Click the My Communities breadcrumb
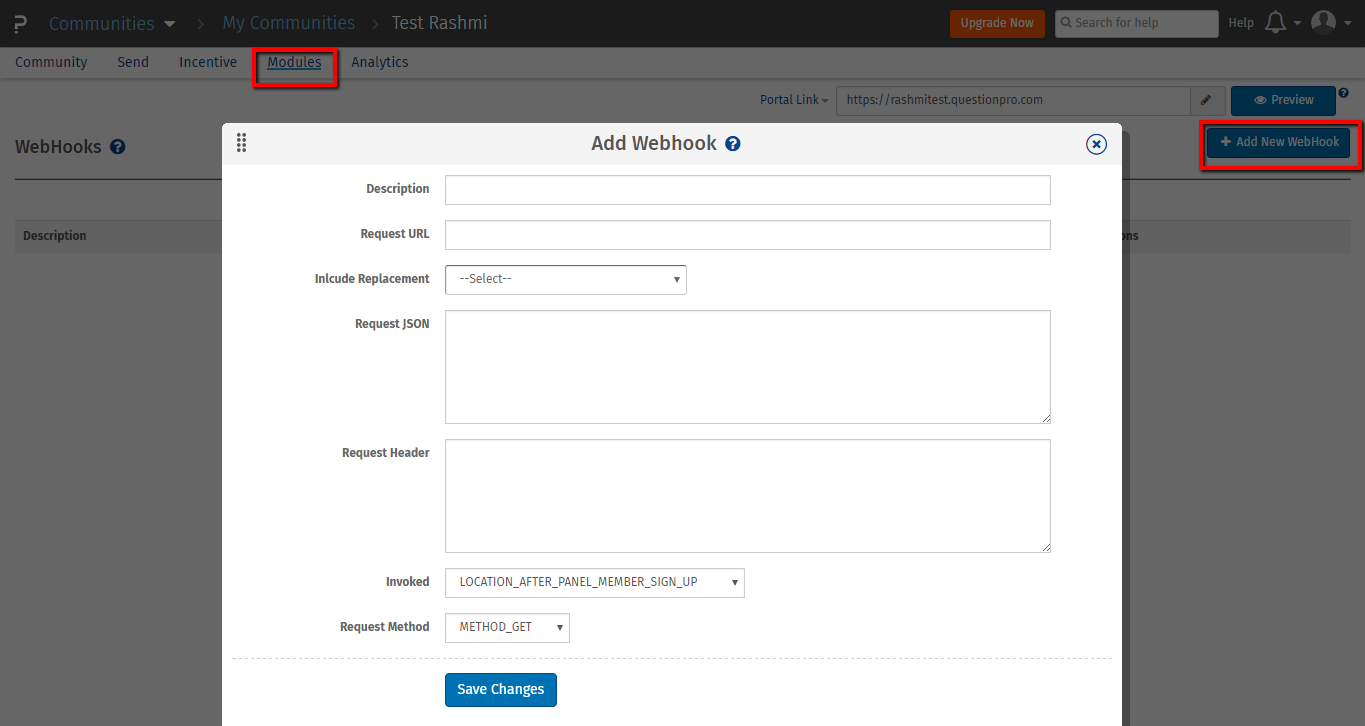The image size is (1365, 726). click(289, 23)
